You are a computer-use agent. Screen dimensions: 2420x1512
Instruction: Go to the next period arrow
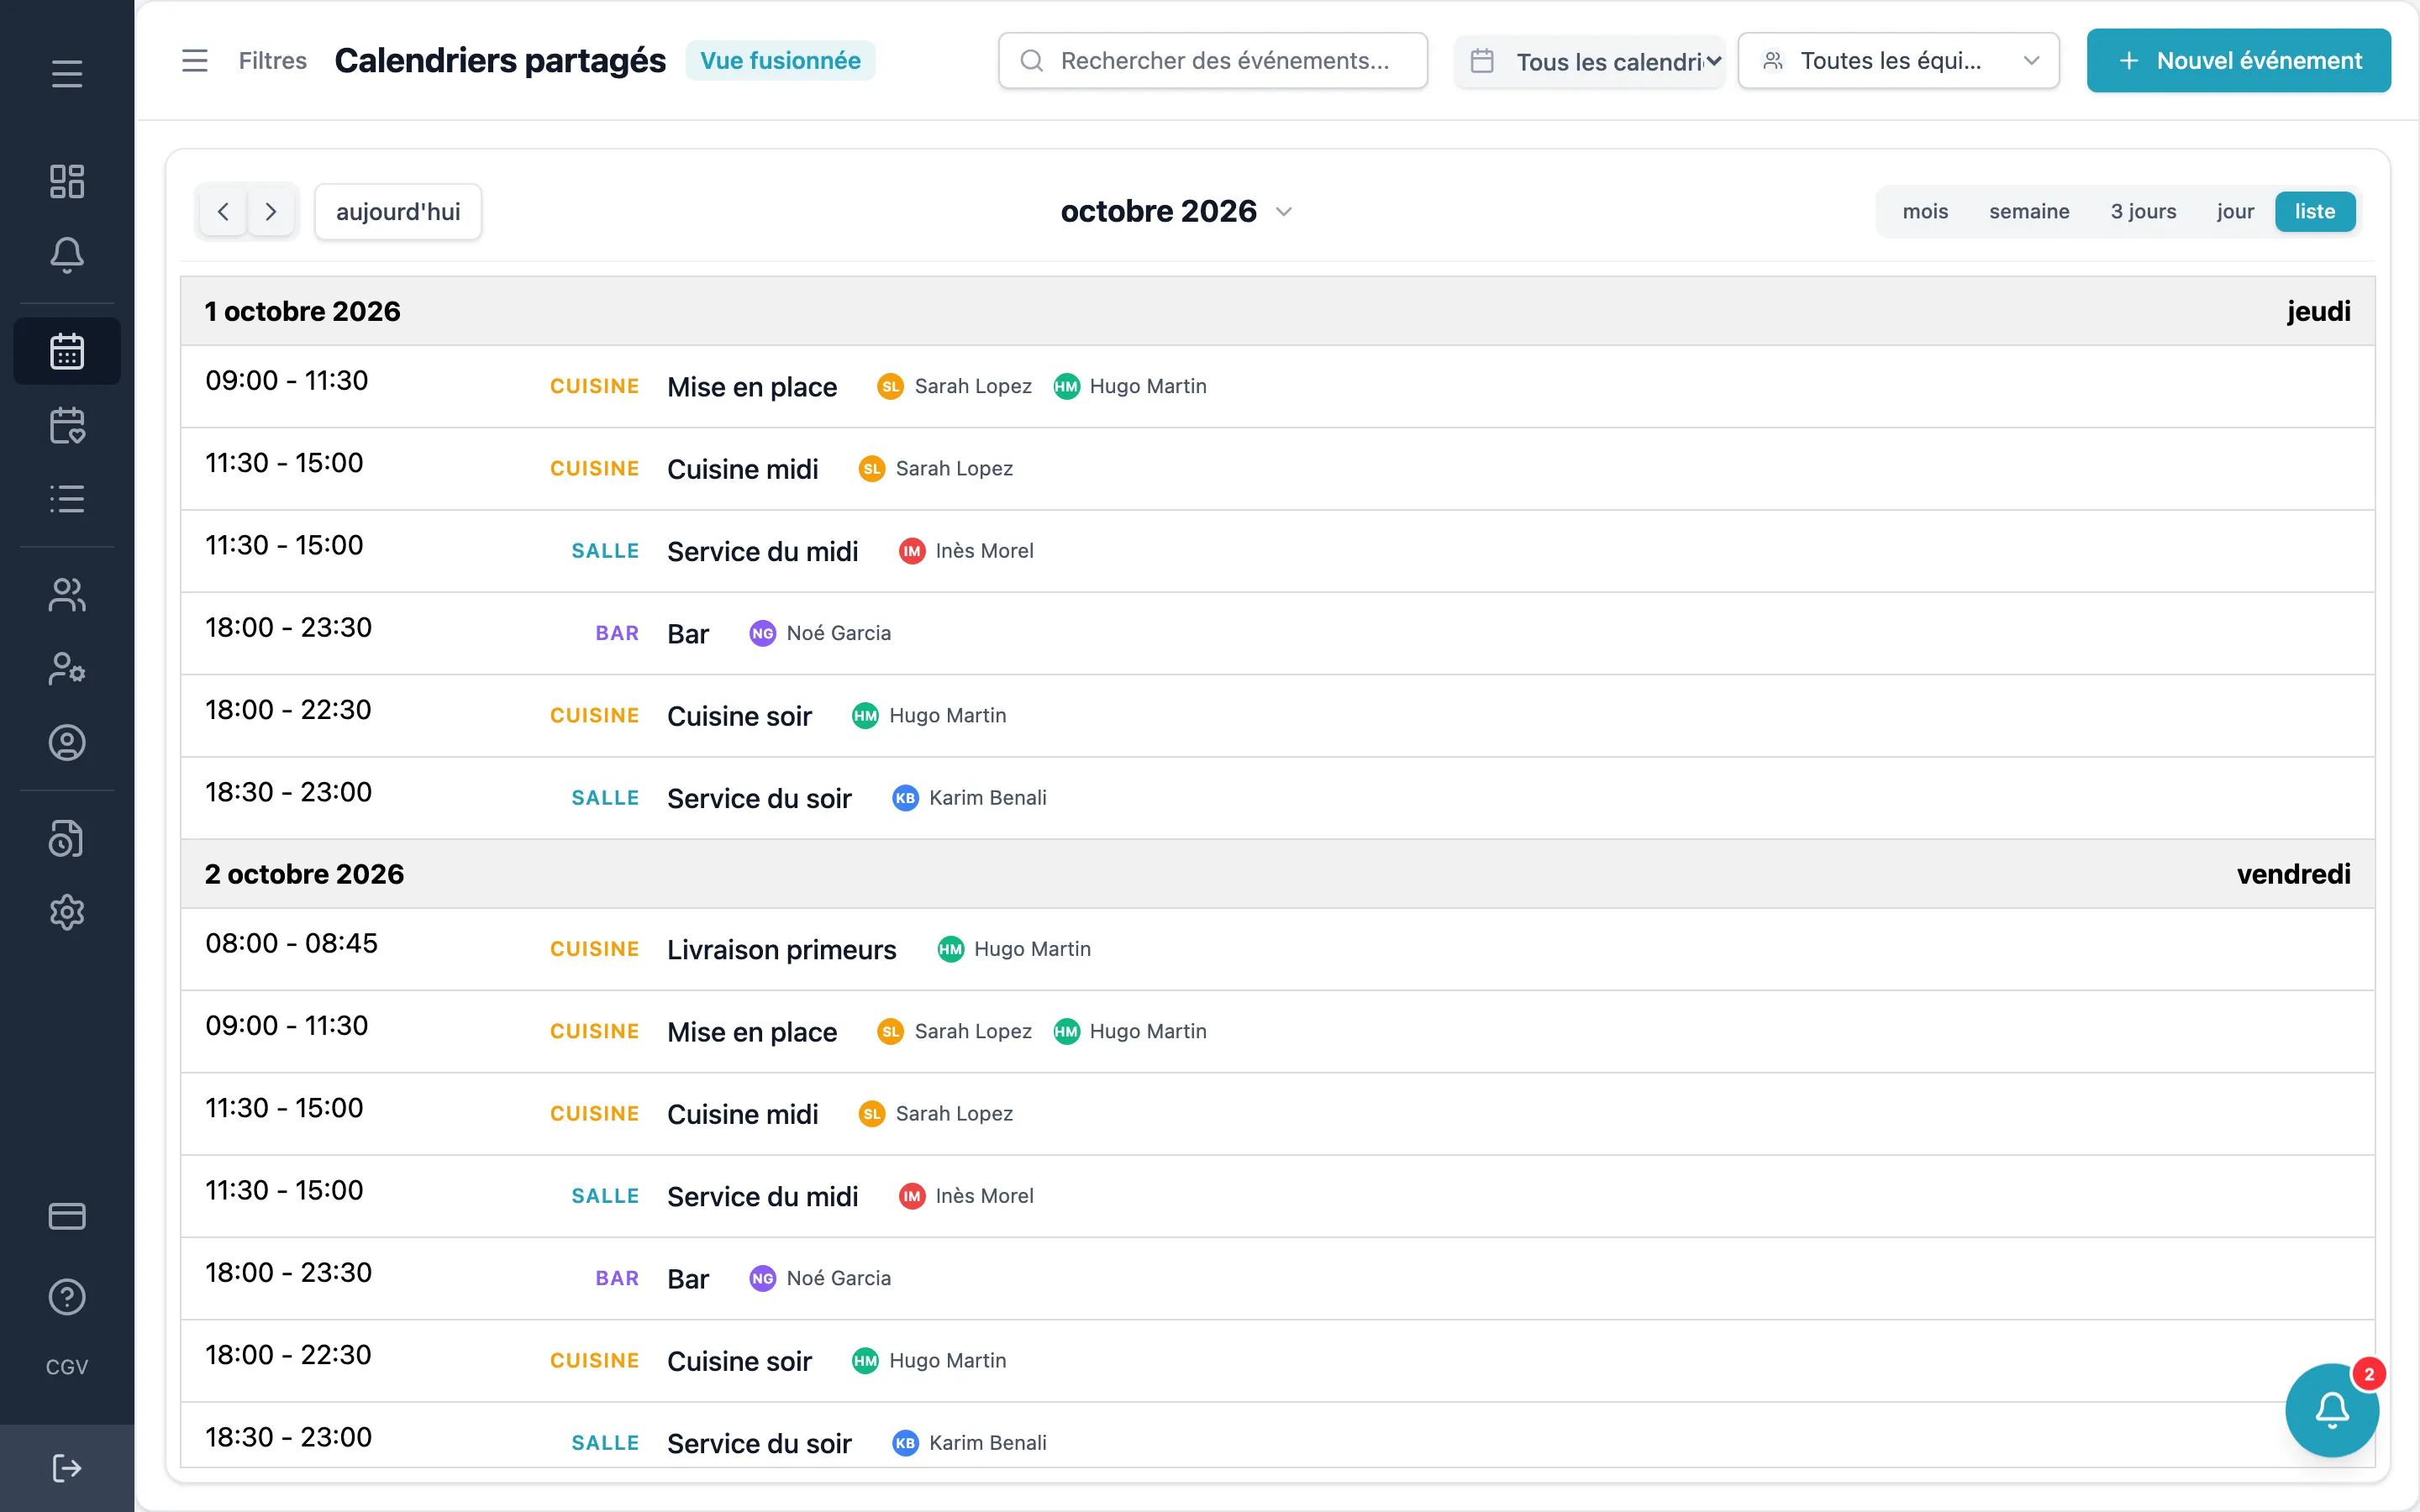[271, 212]
